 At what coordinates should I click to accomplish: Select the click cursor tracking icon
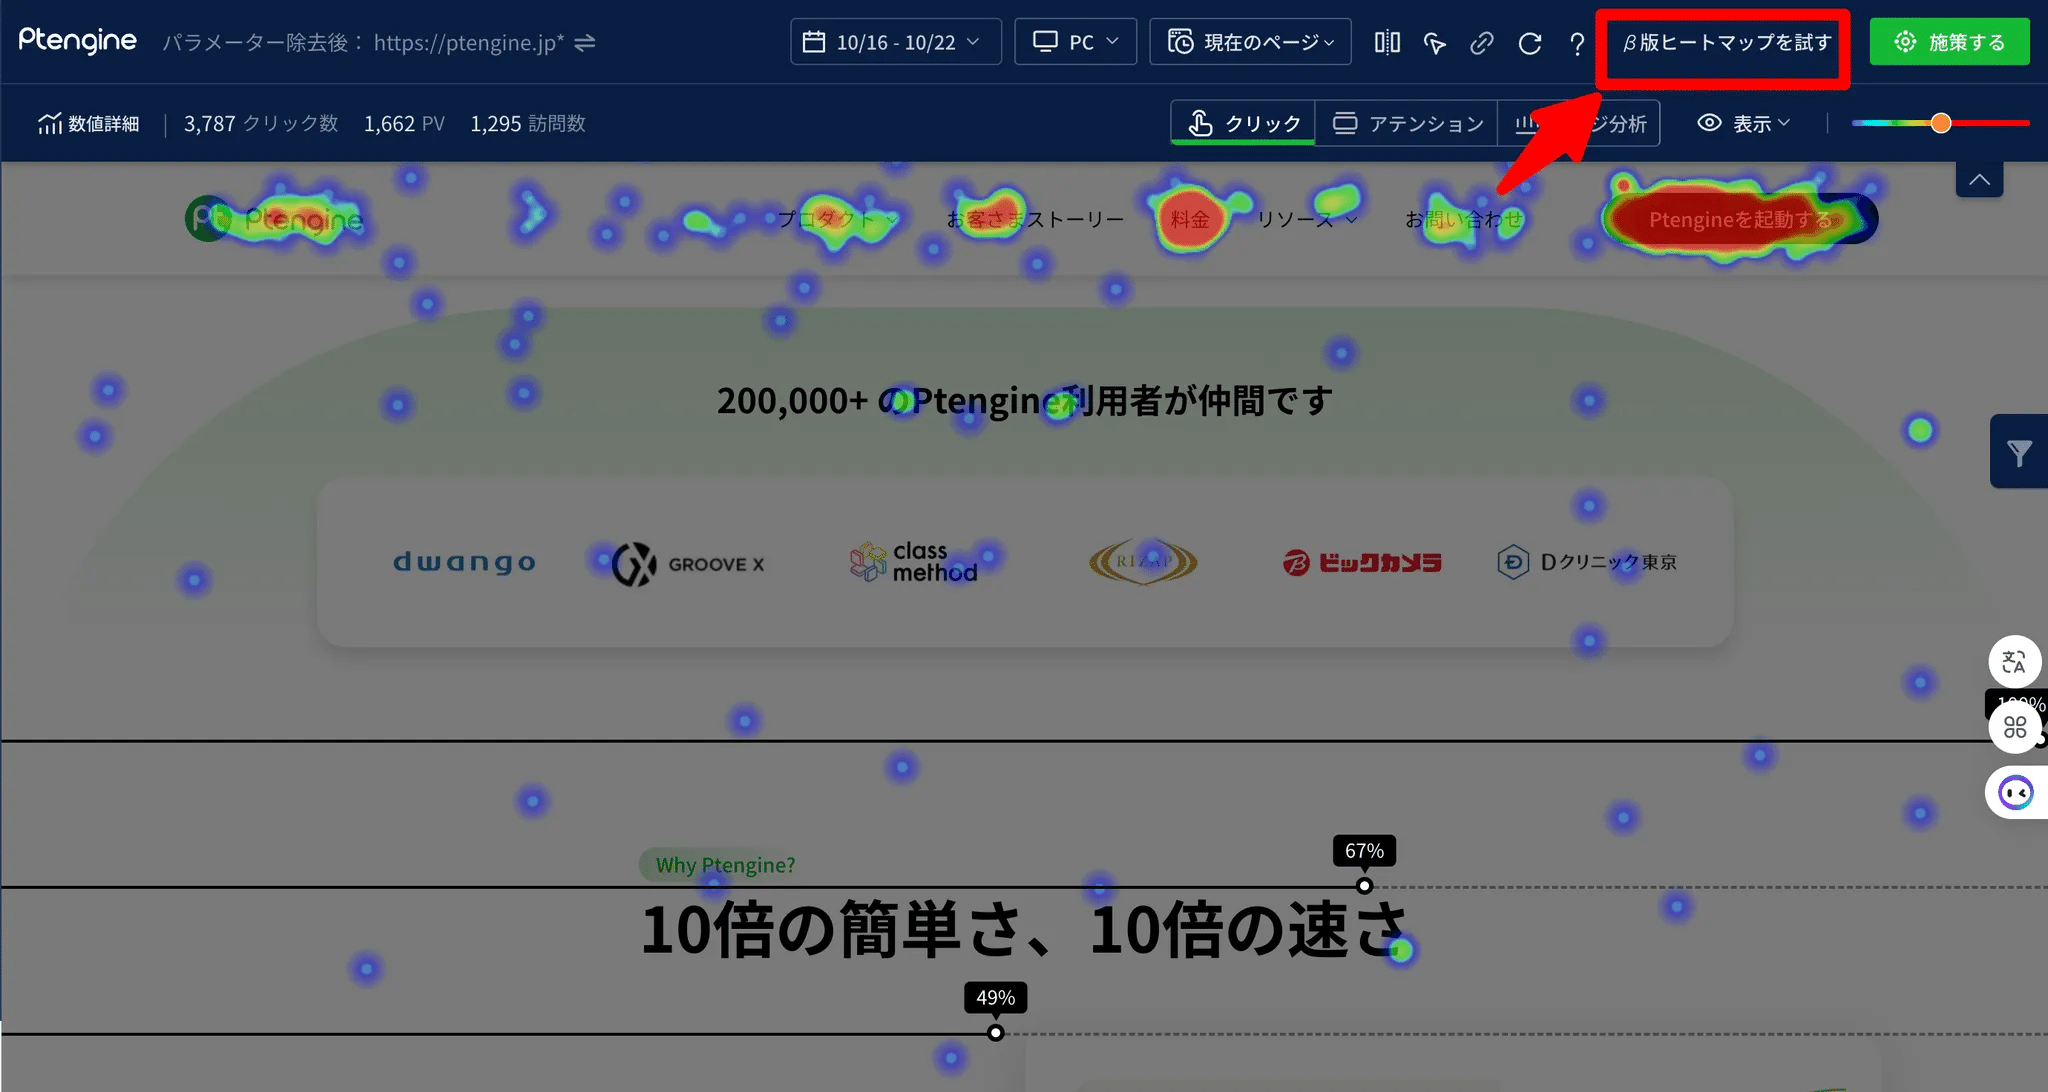click(x=1435, y=43)
